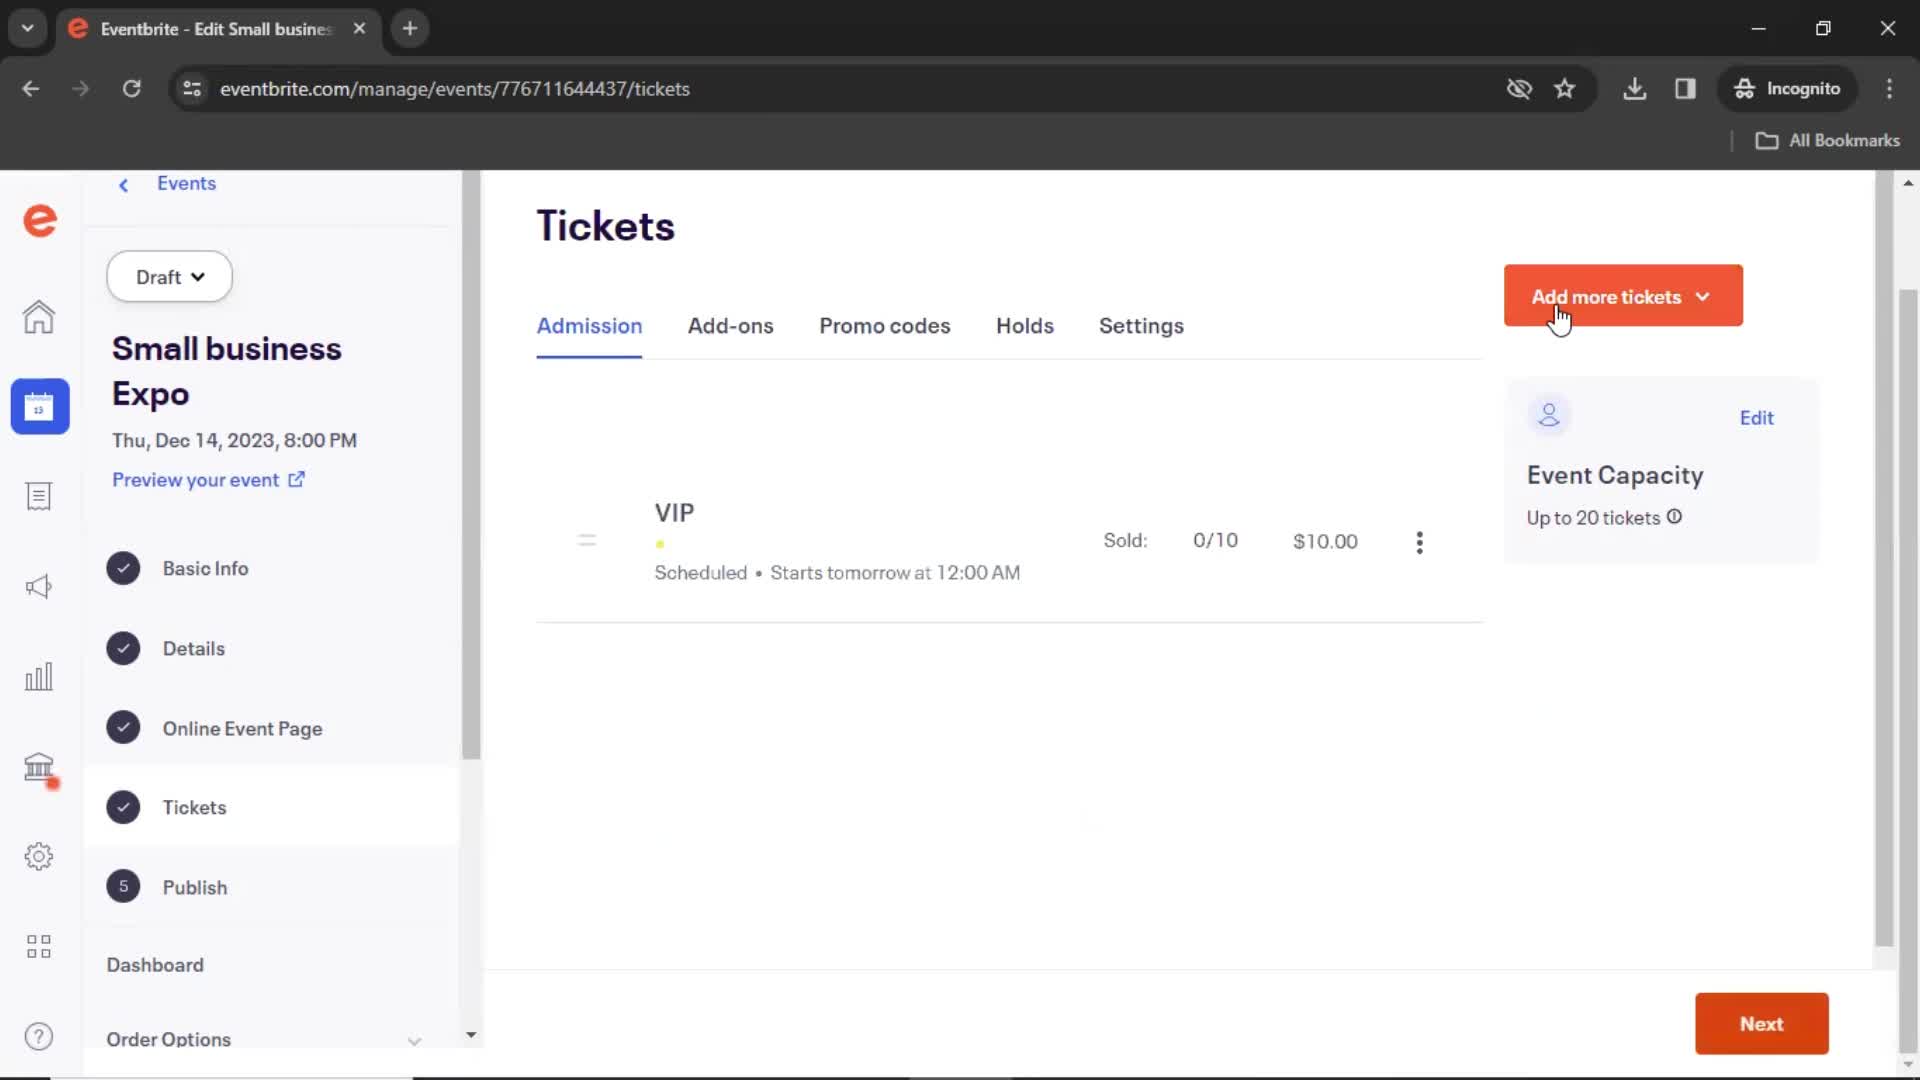Click the Up to 20 tickets text
This screenshot has width=1920, height=1080.
[1593, 518]
